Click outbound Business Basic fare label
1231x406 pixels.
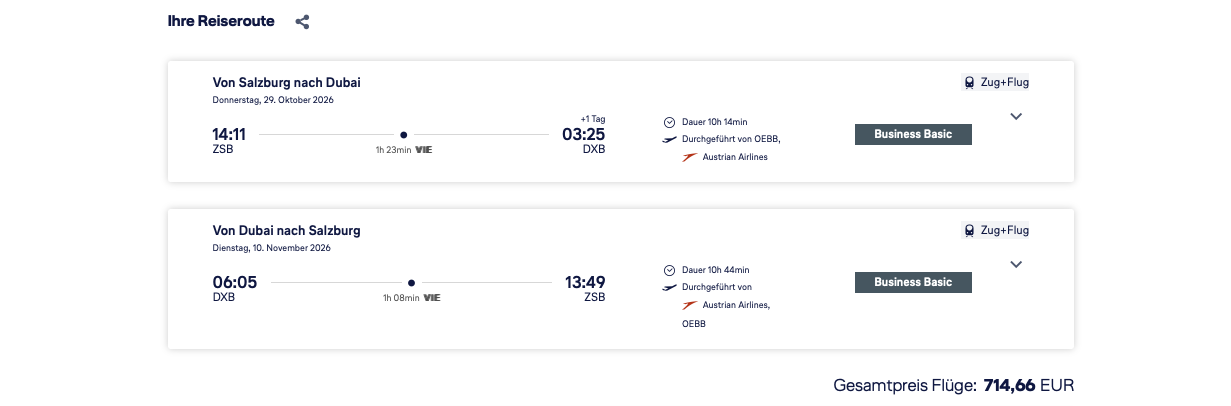[913, 134]
